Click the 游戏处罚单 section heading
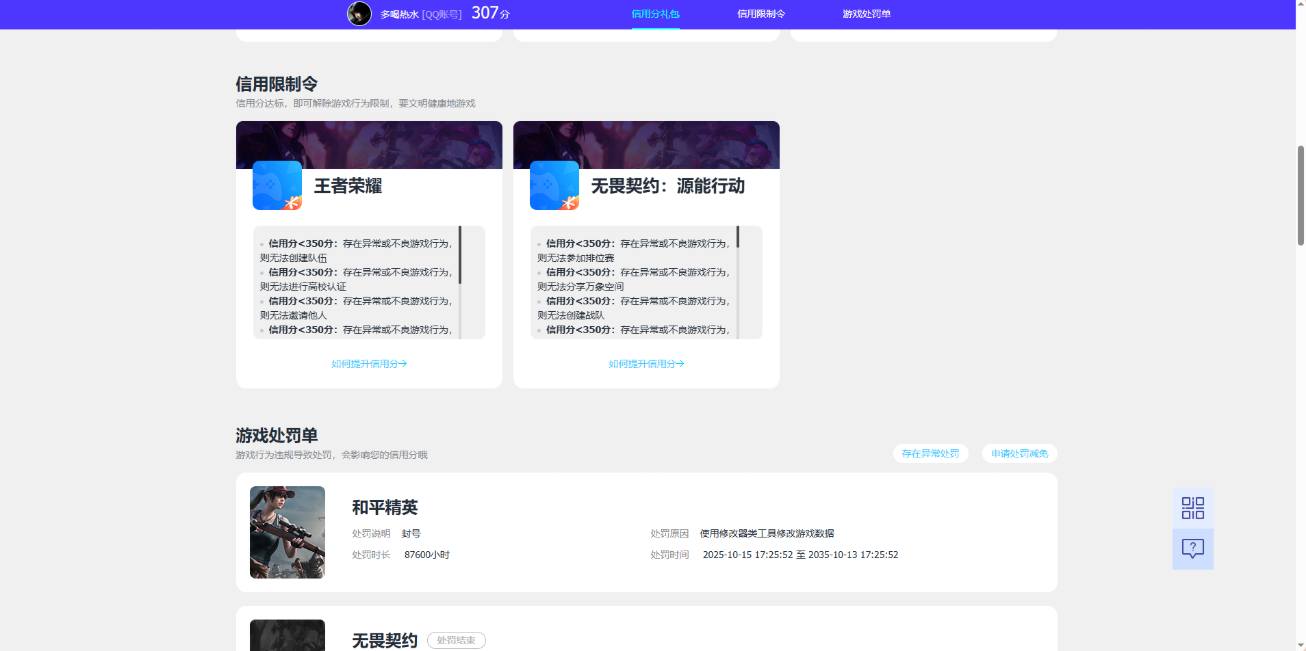Image resolution: width=1306 pixels, height=651 pixels. pos(277,435)
